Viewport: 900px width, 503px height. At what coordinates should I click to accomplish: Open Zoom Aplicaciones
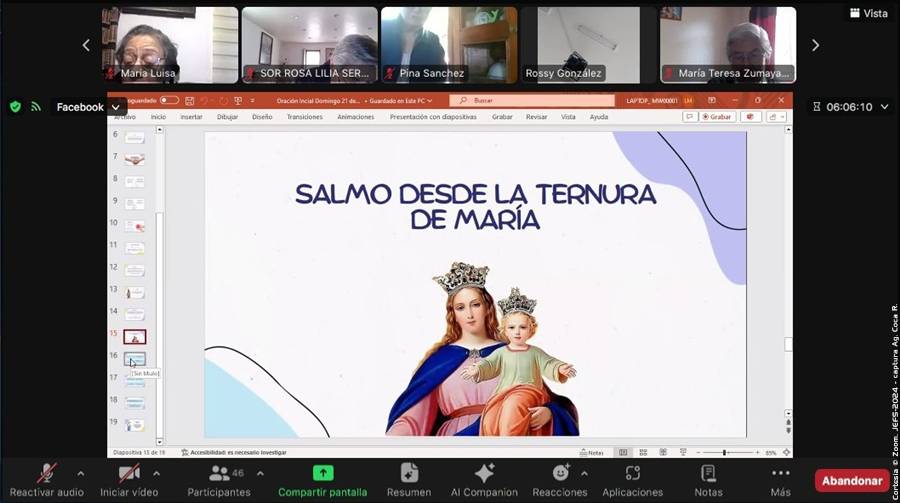click(x=633, y=481)
